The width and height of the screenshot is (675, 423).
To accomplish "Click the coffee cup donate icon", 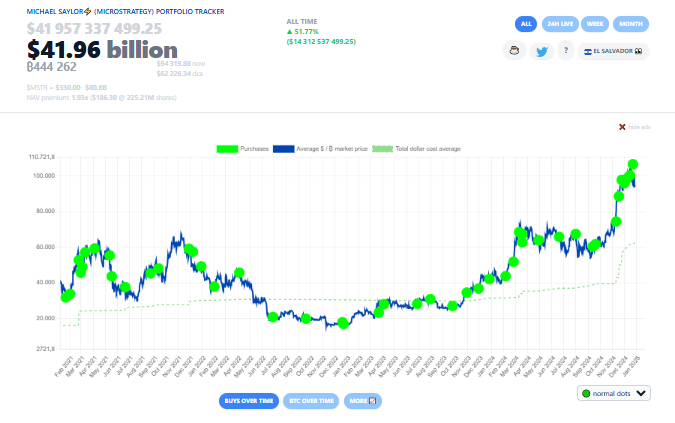I will coord(514,51).
